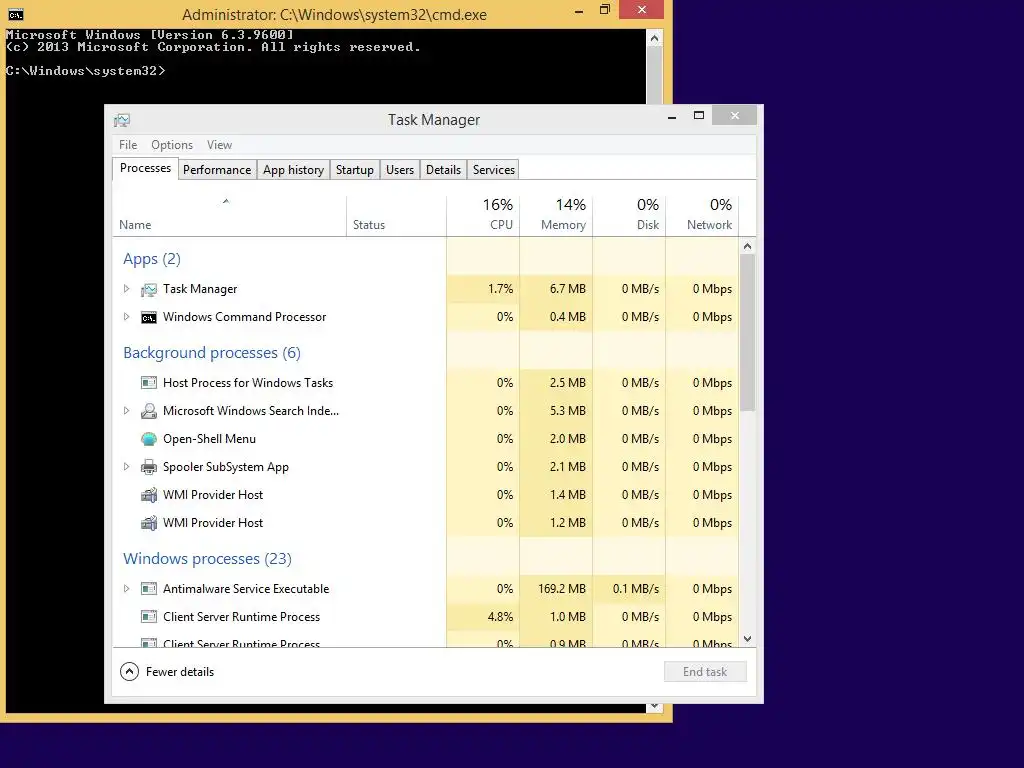The height and width of the screenshot is (768, 1024).
Task: Click the 169.2 MB memory value
Action: (562, 589)
